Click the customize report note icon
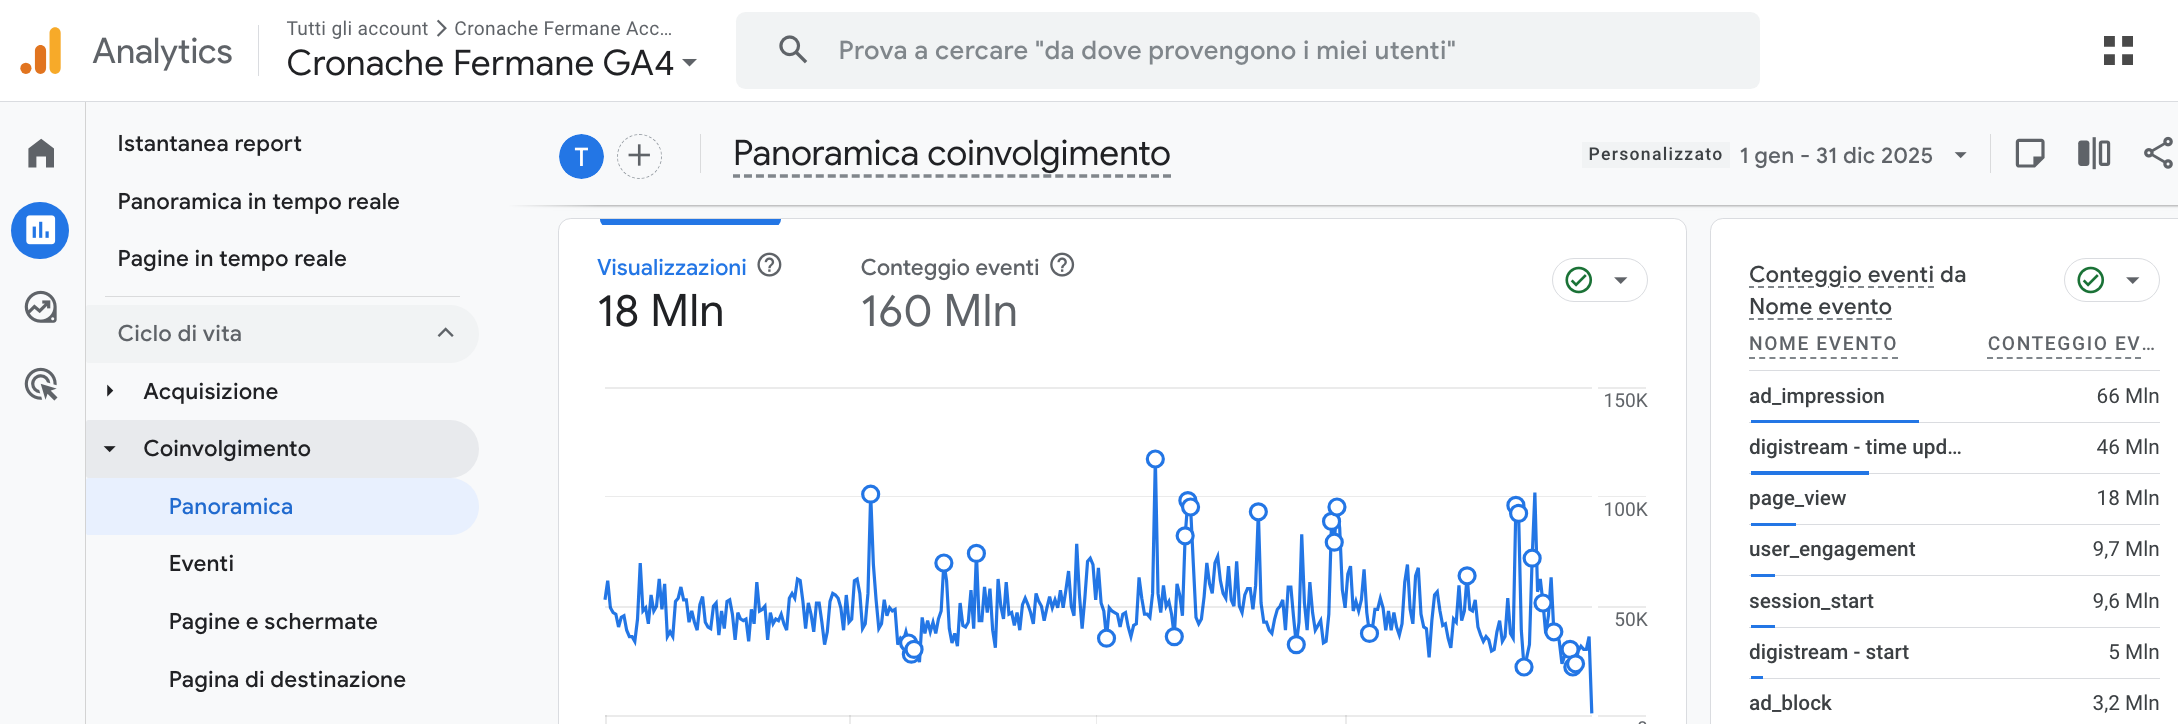The image size is (2178, 724). click(x=2029, y=154)
